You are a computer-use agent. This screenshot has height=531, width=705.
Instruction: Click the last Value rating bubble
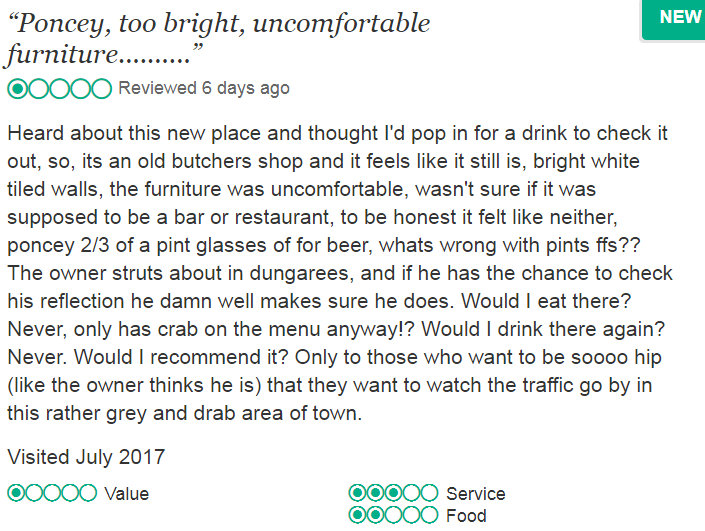coord(88,493)
